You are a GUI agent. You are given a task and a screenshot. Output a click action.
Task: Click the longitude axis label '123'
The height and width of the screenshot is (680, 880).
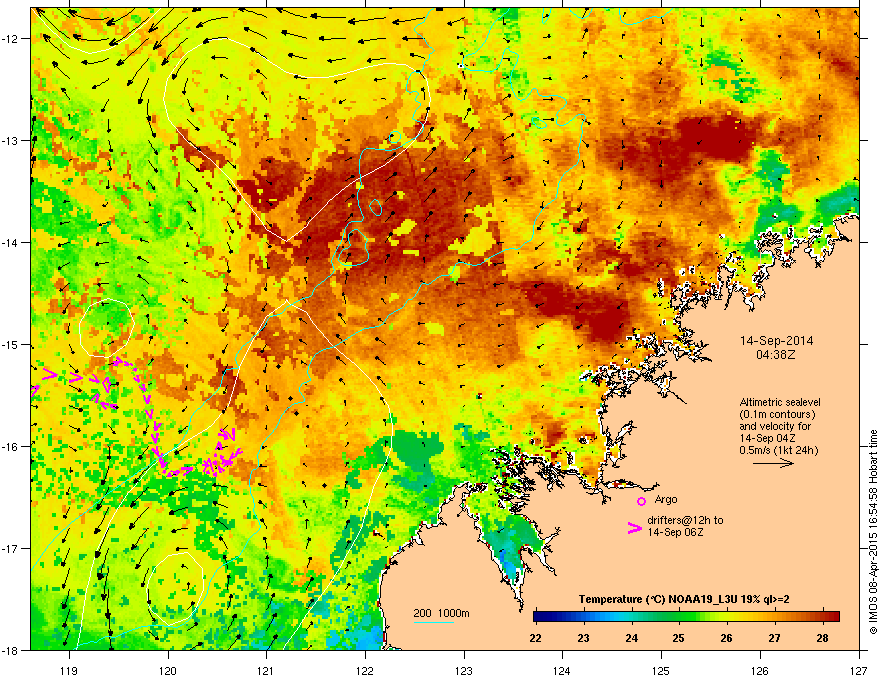click(x=464, y=670)
